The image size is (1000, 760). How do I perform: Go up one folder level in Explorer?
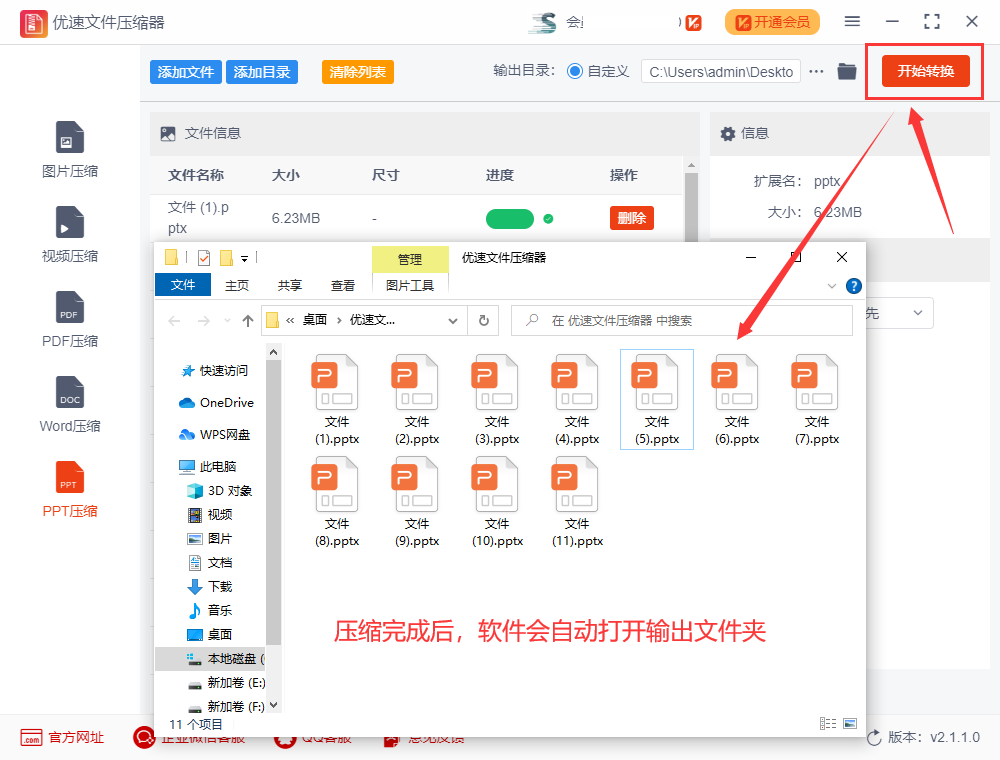[x=247, y=321]
